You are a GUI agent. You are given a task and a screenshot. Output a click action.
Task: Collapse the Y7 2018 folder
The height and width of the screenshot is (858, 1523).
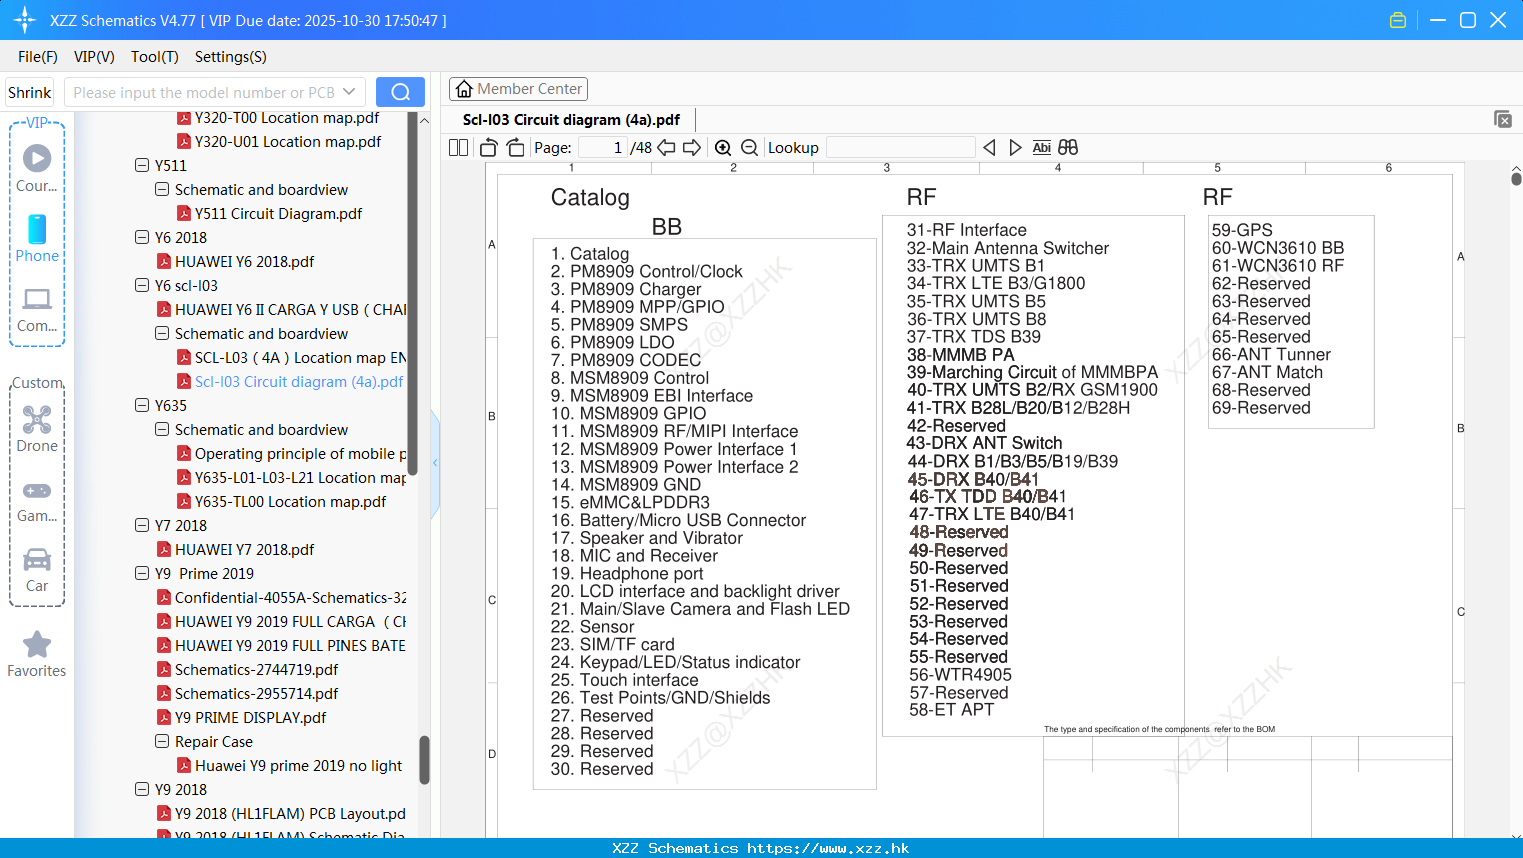142,525
